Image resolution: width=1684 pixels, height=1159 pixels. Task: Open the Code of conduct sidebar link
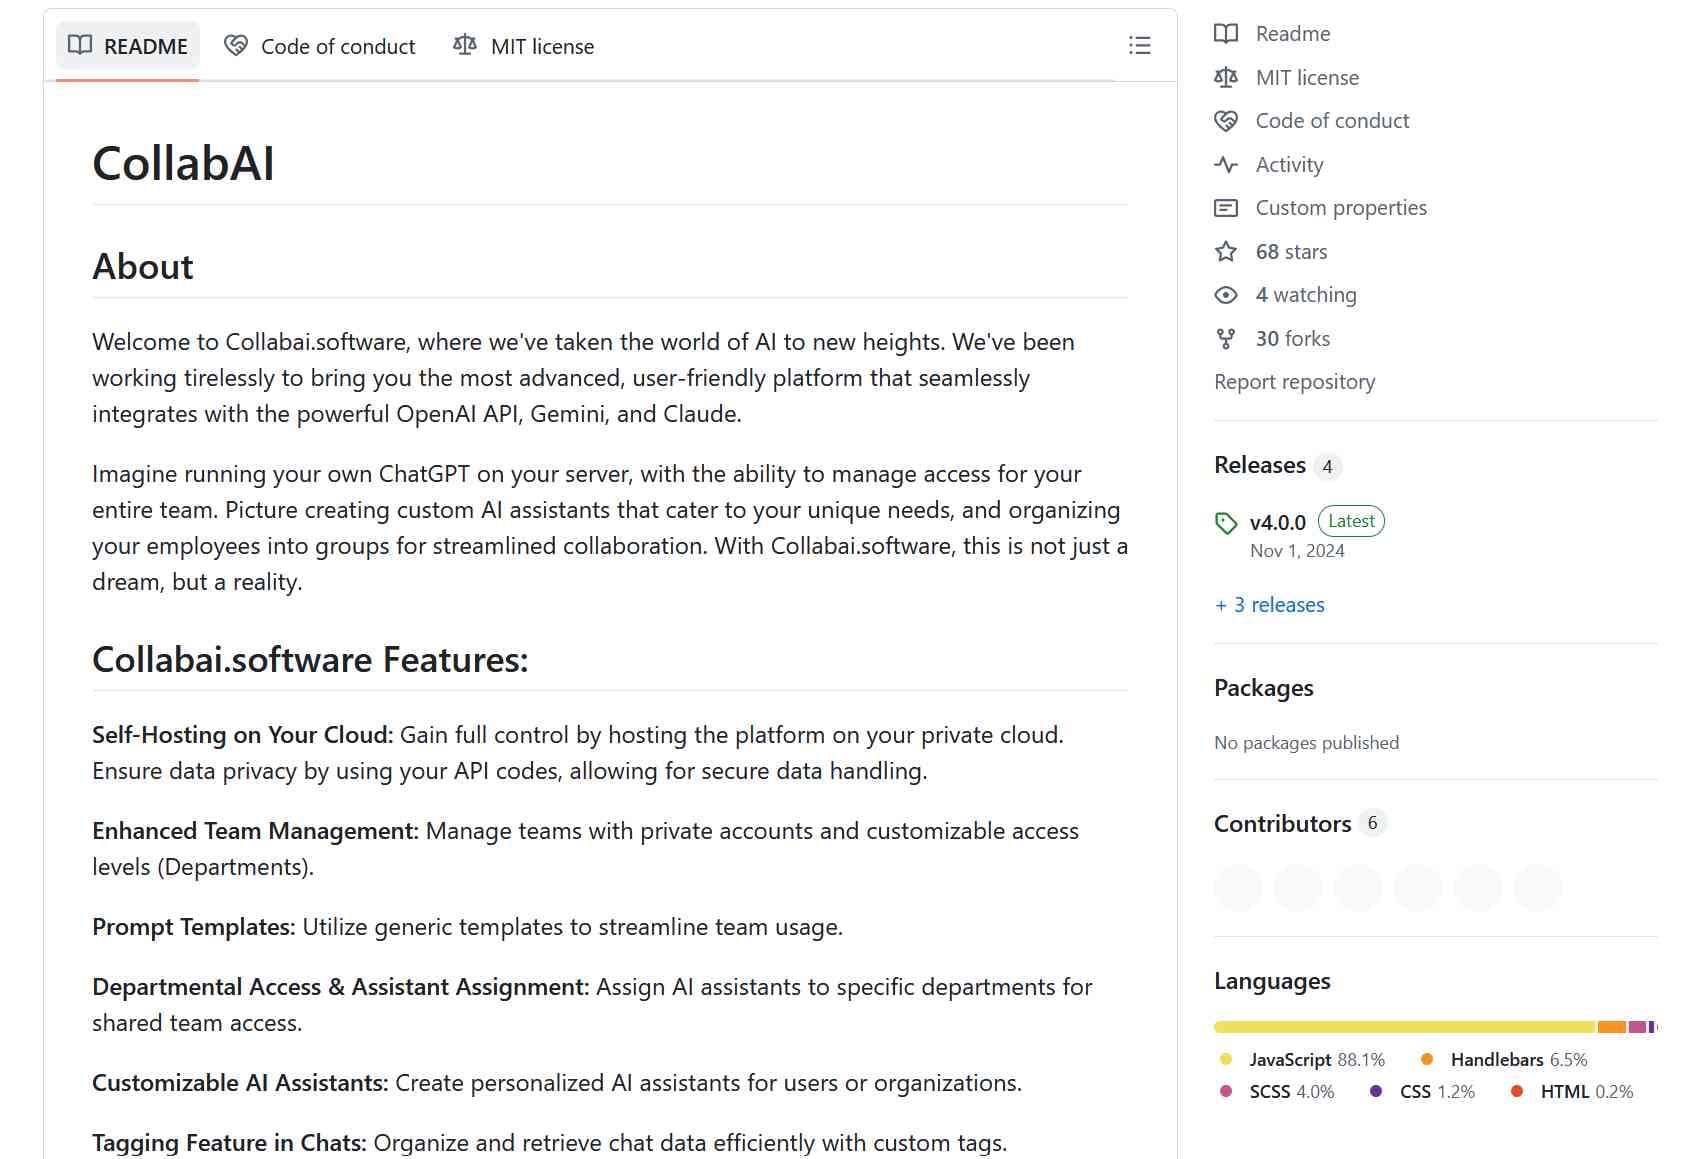click(1332, 121)
